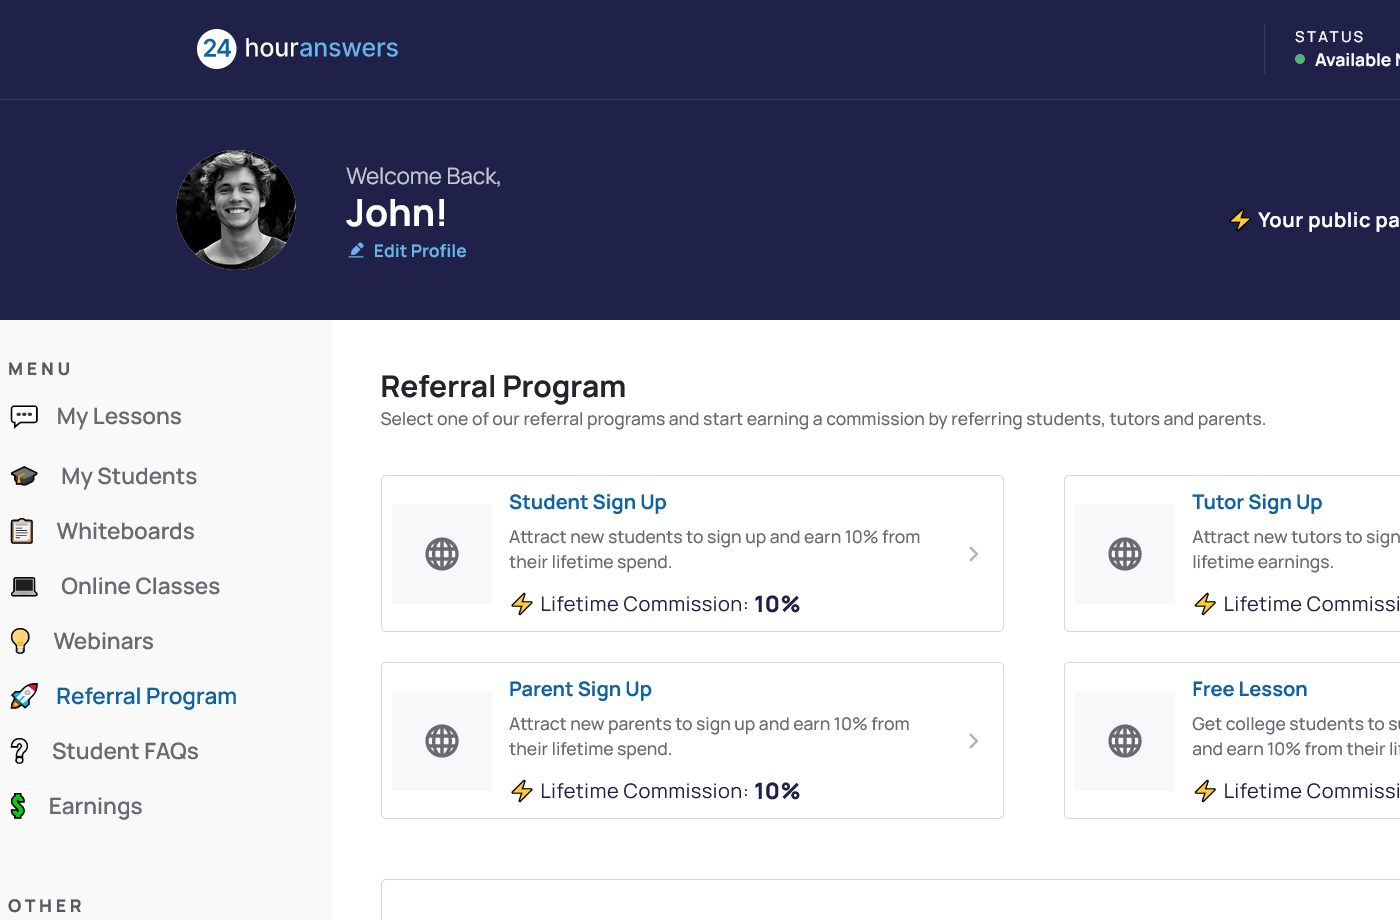1400x920 pixels.
Task: Click the Student Sign Up globe icon
Action: pyautogui.click(x=442, y=554)
